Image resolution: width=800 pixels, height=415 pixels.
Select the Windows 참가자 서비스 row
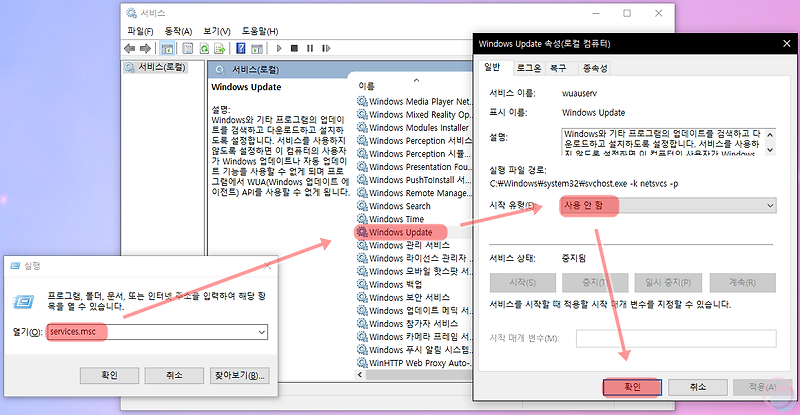[413, 324]
